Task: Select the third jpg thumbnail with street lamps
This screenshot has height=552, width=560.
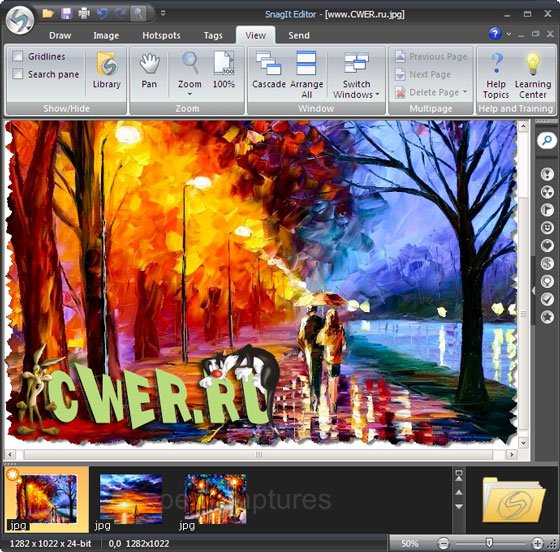Action: 215,499
